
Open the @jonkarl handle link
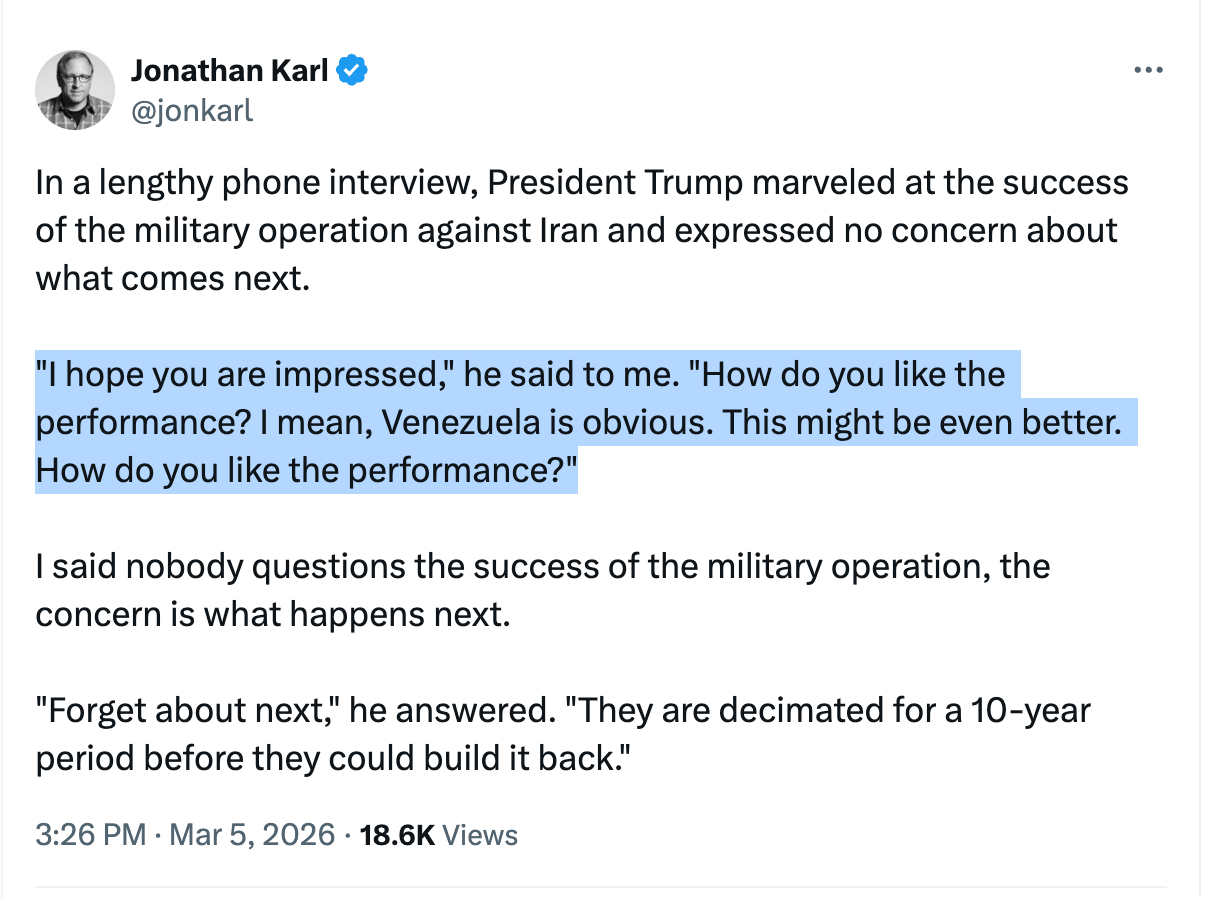click(x=192, y=109)
